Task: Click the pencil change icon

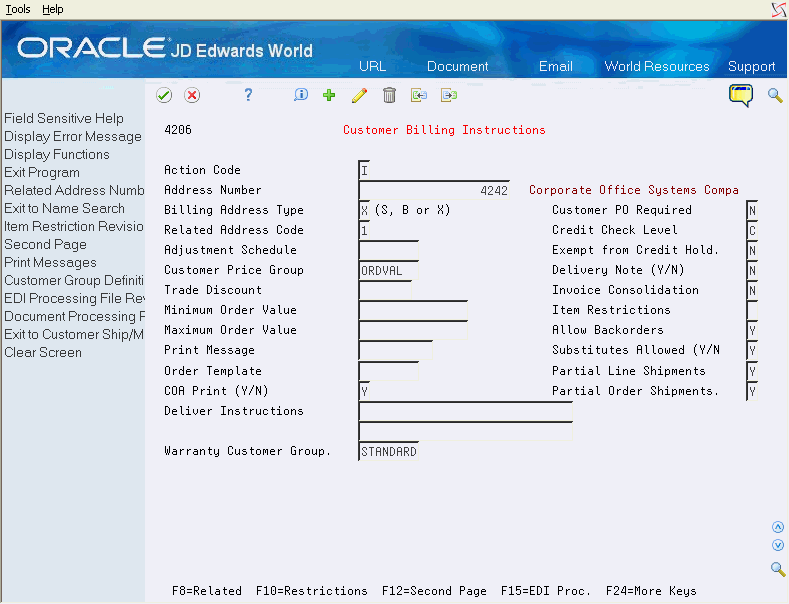Action: (x=359, y=95)
